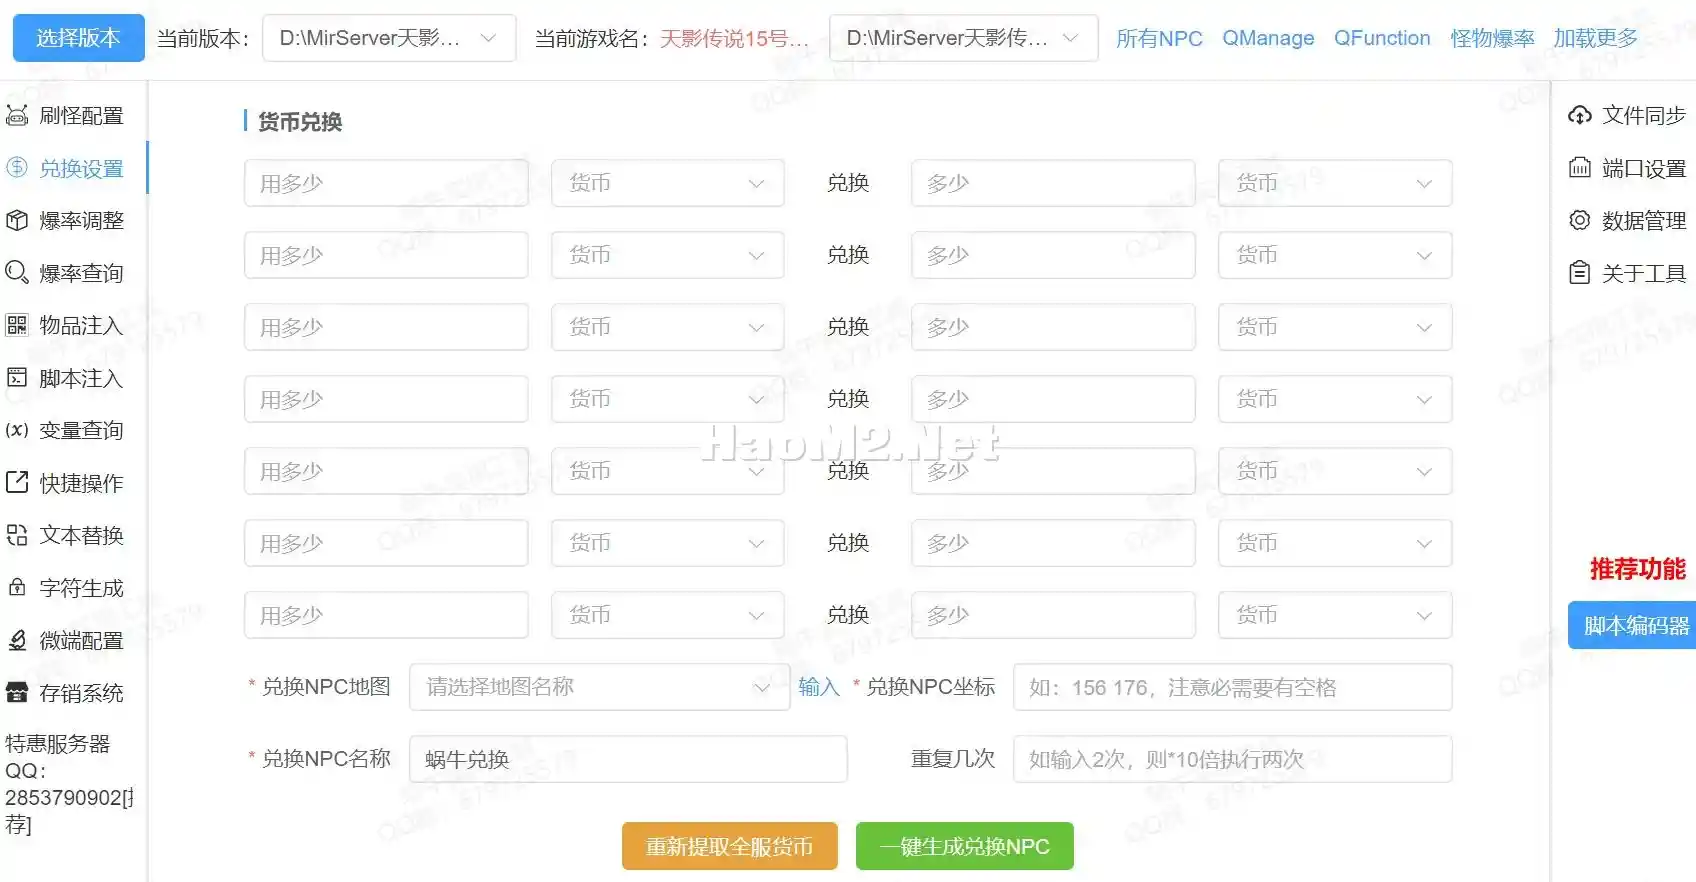The width and height of the screenshot is (1696, 882).
Task: Click the 选择版本 button
Action: [x=78, y=38]
